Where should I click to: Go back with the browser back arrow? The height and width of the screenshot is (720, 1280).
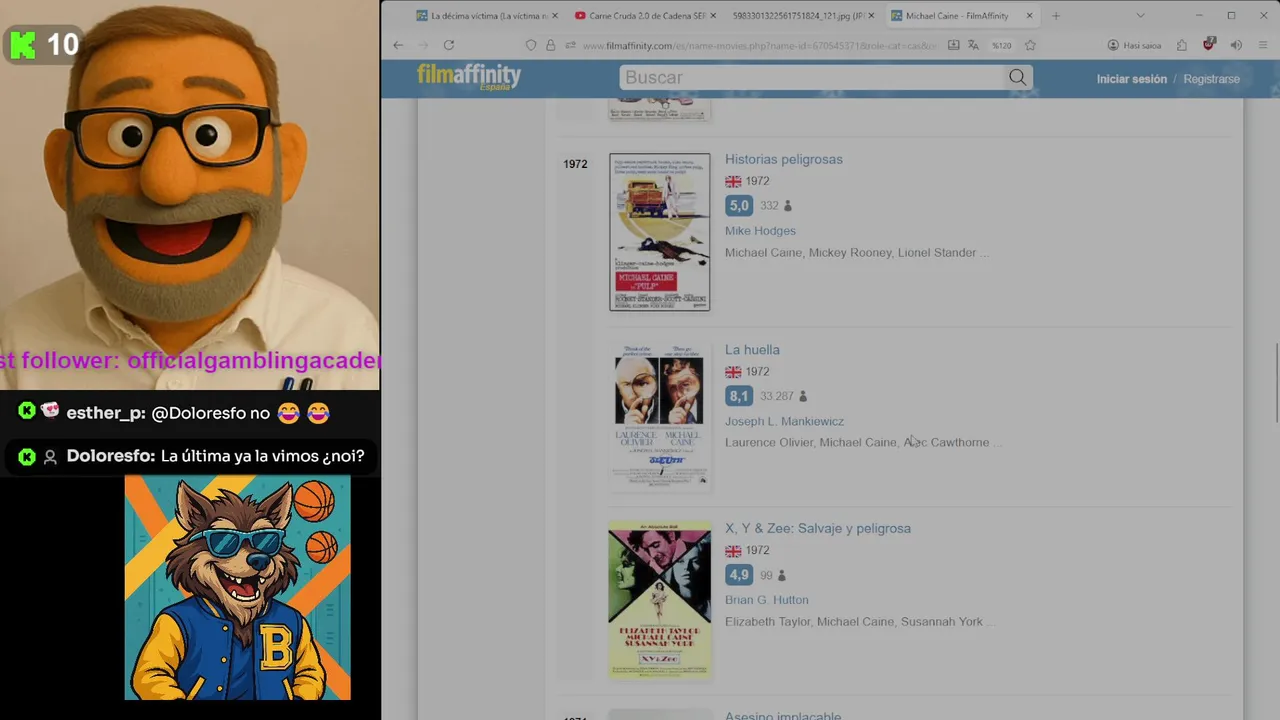(x=398, y=45)
